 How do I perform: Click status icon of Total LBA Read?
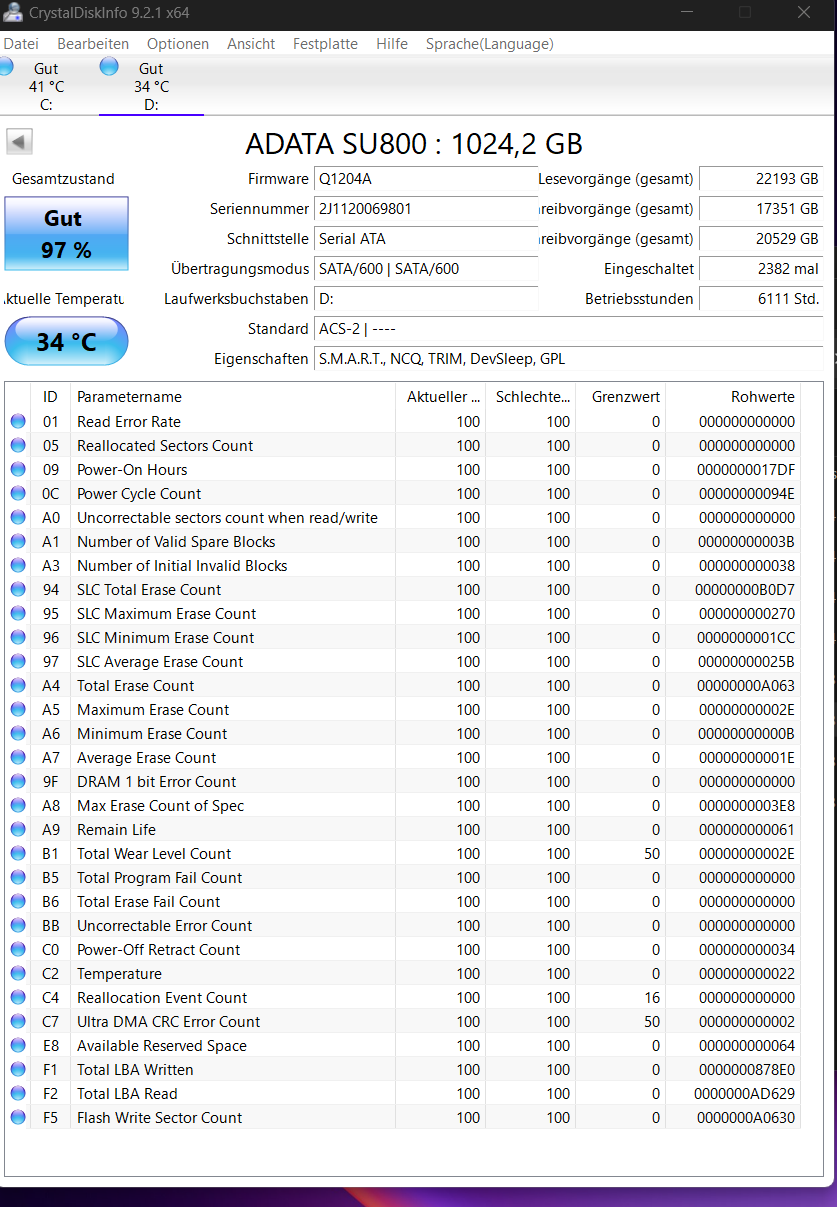18,1094
